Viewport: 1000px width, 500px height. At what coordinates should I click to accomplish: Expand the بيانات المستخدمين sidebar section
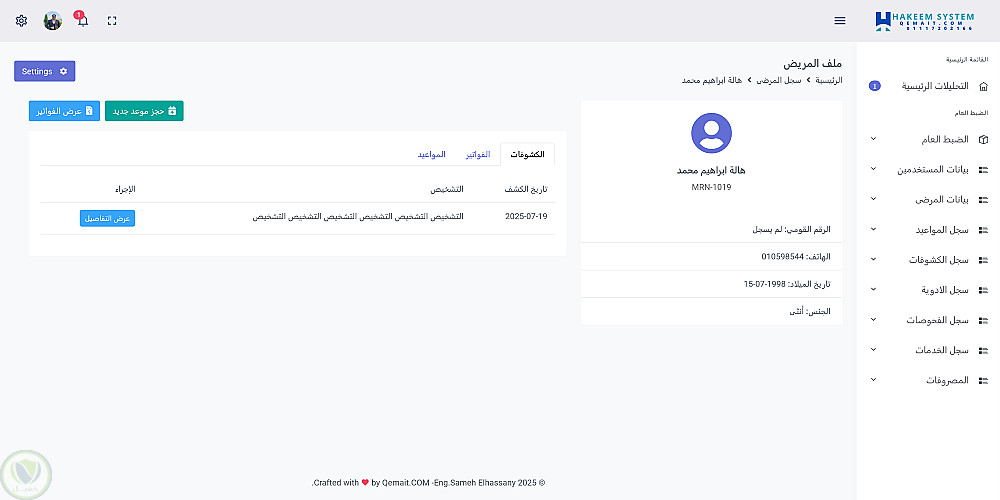click(929, 169)
